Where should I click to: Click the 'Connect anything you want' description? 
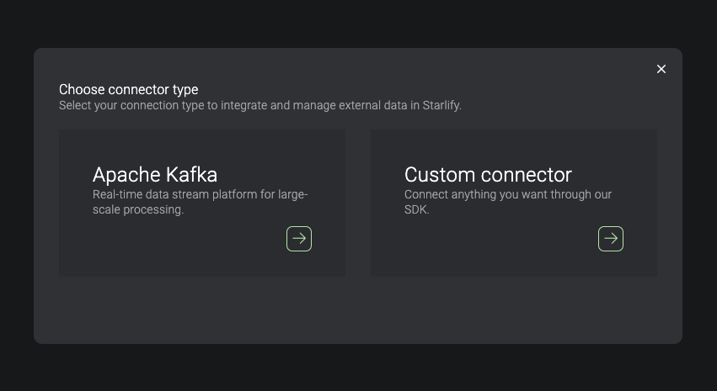(508, 202)
